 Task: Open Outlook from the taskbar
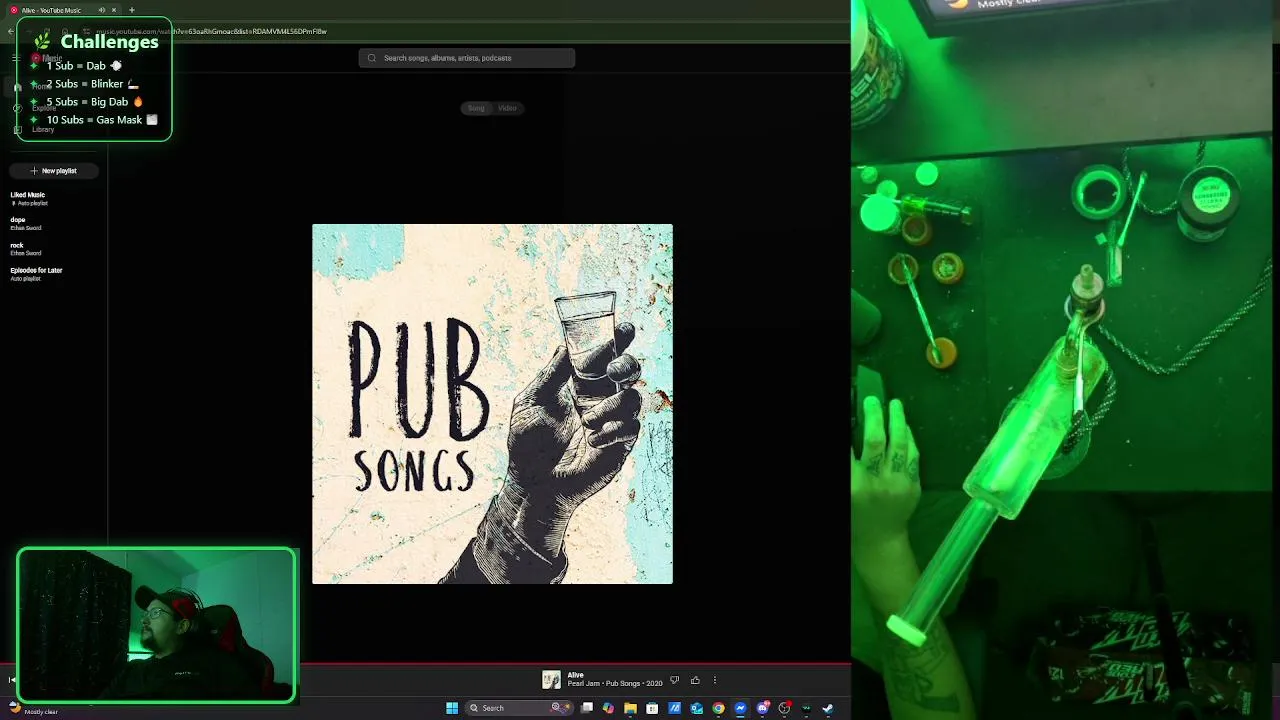(x=696, y=708)
